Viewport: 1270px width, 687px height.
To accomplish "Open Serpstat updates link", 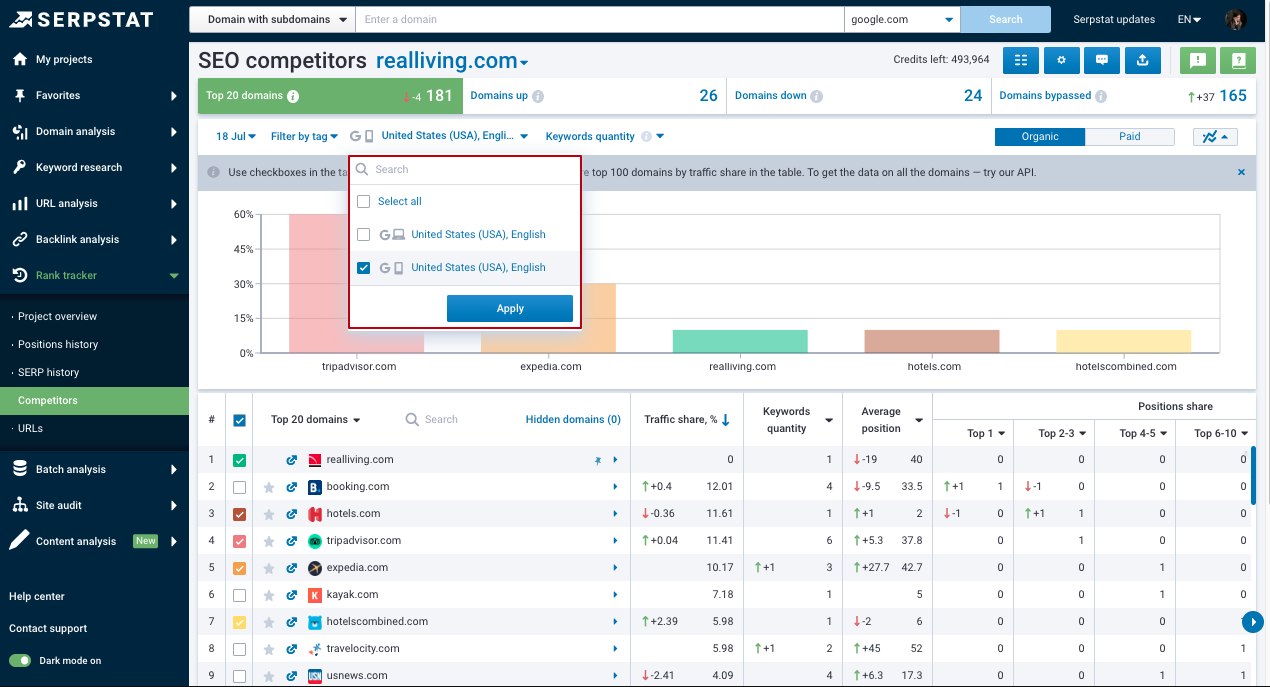I will pyautogui.click(x=1114, y=19).
